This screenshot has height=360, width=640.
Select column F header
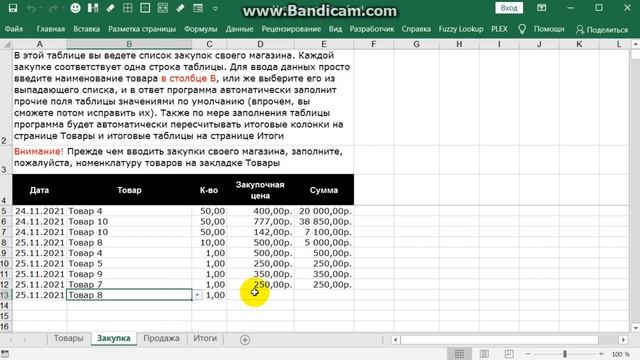point(373,44)
